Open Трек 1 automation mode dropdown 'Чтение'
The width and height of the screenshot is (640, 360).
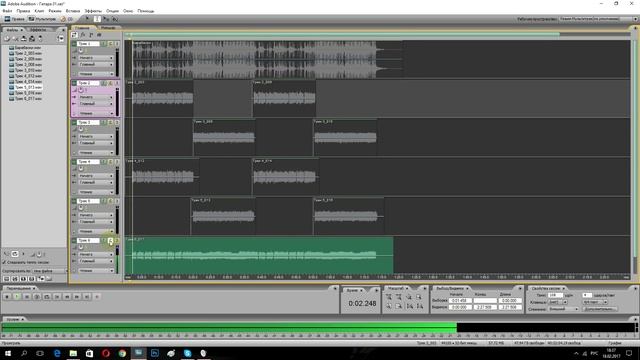point(96,74)
